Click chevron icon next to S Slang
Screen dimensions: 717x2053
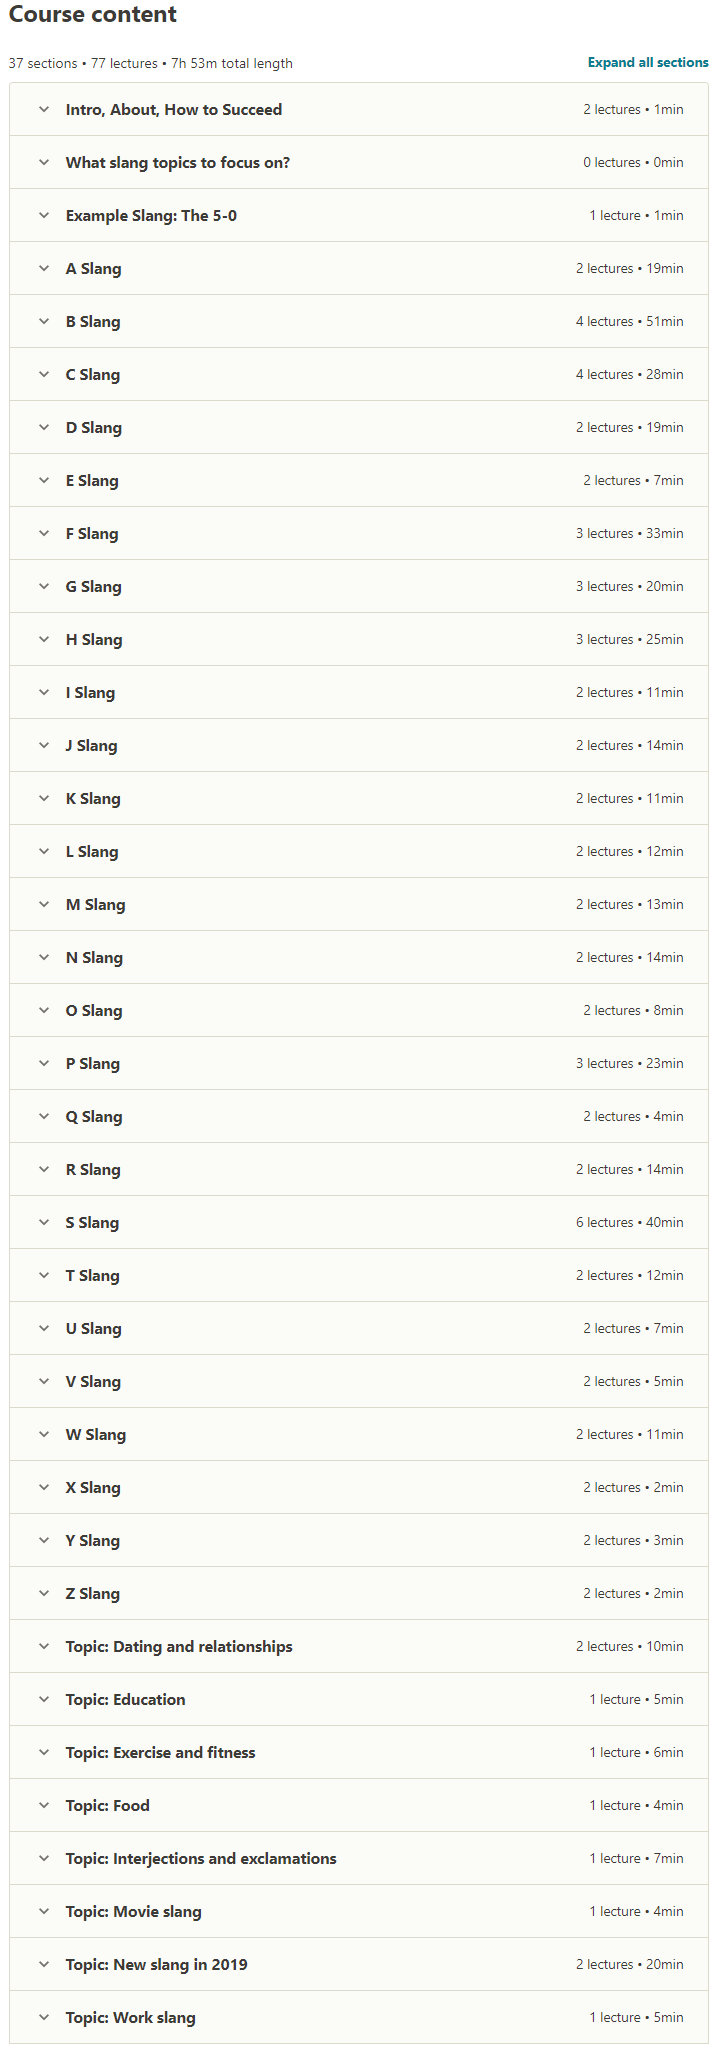tap(44, 1222)
